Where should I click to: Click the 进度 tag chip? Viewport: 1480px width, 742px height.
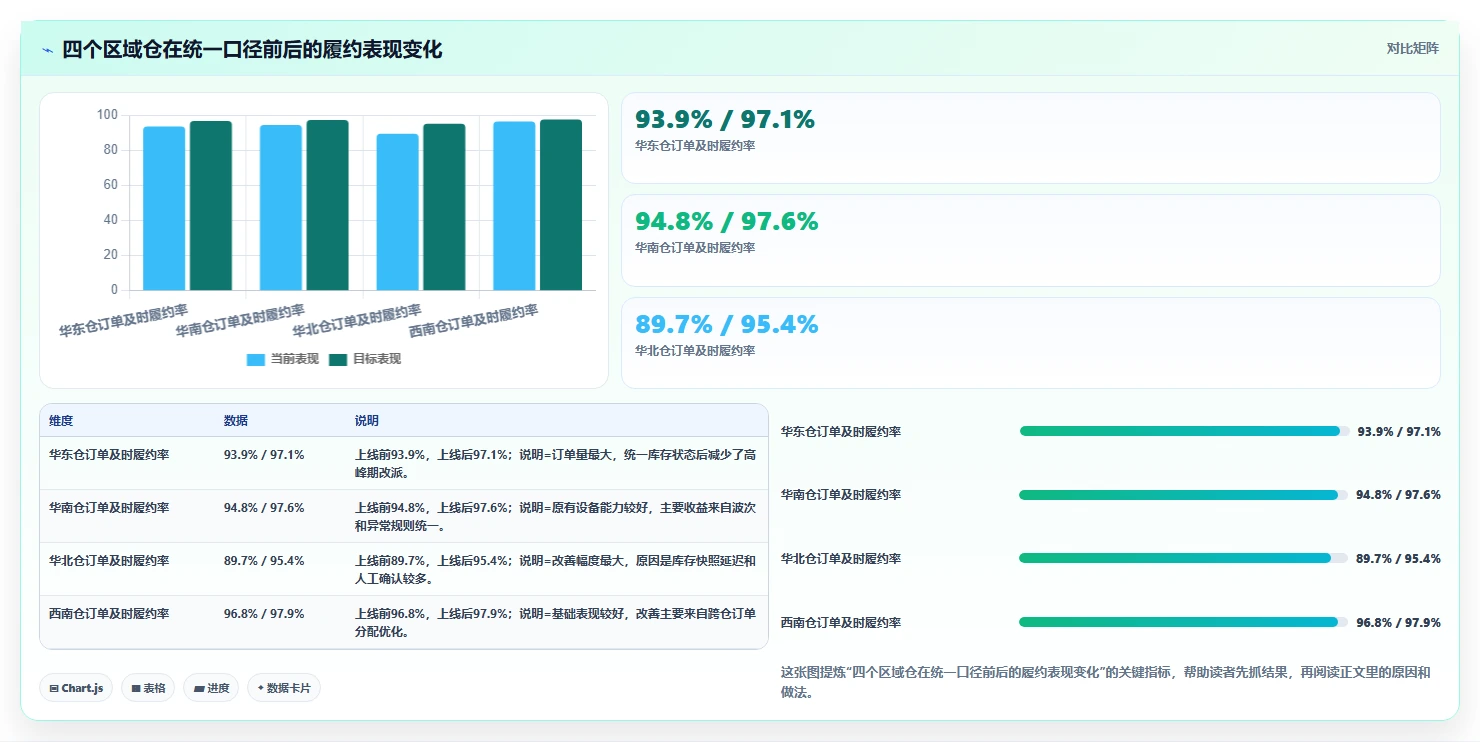pyautogui.click(x=211, y=688)
